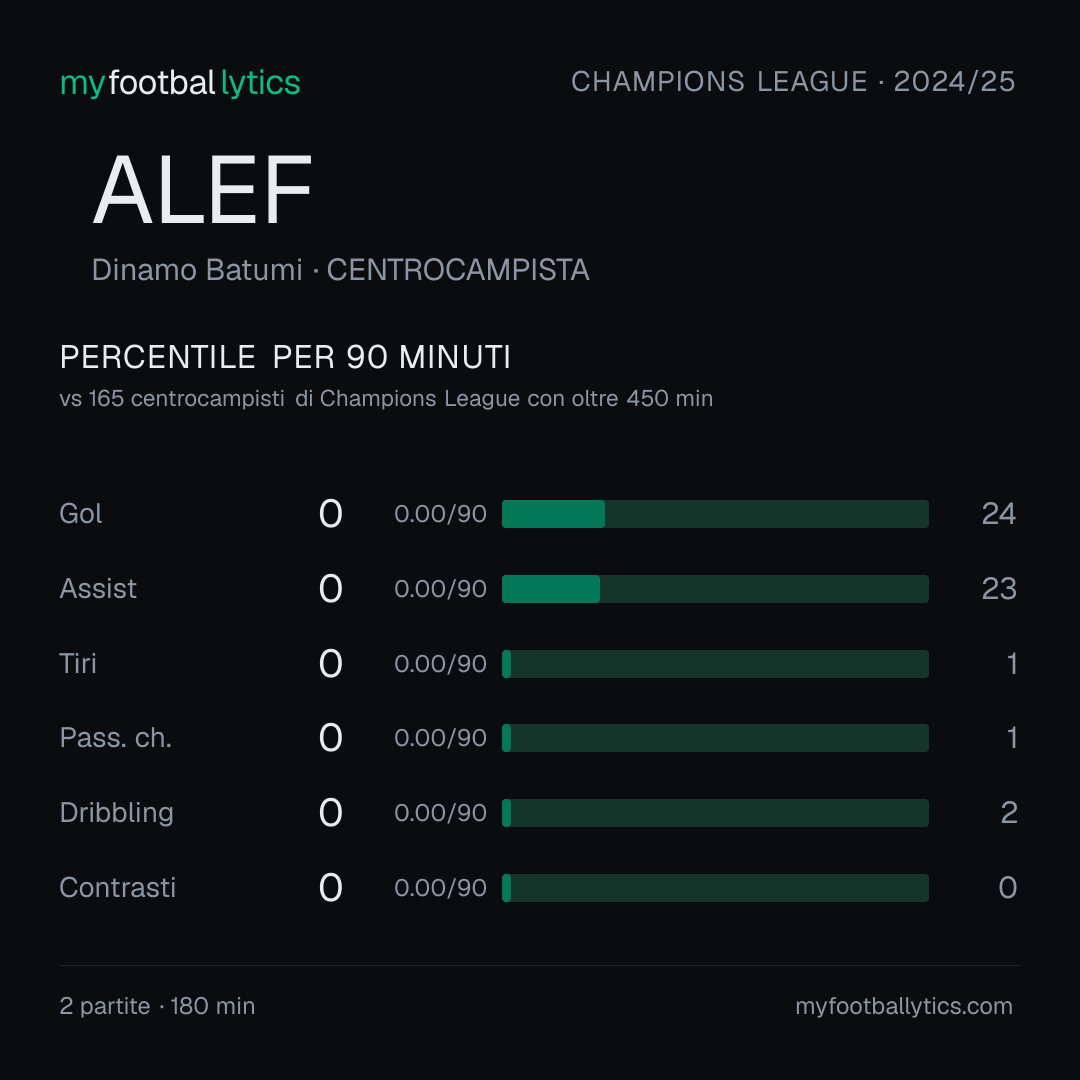1080x1080 pixels.
Task: Click the ALEF player name heading
Action: click(202, 191)
